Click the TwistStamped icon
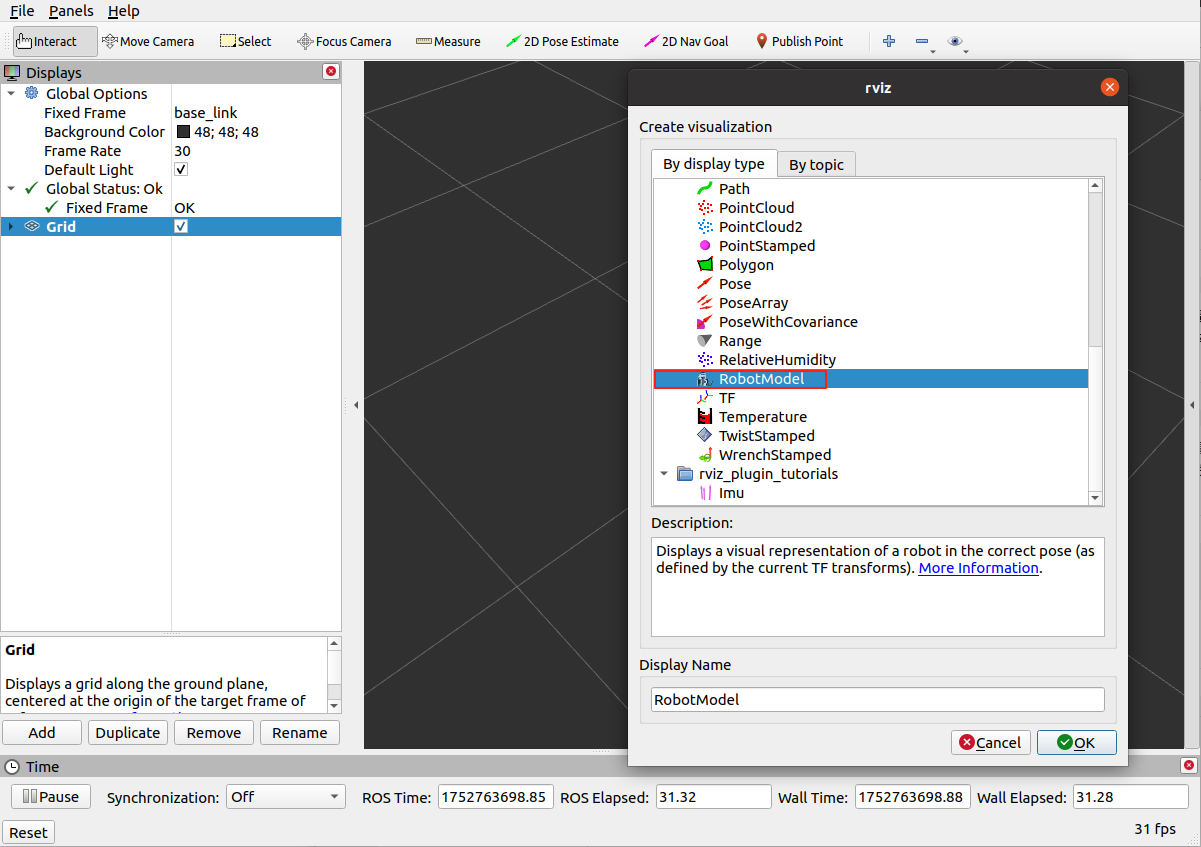This screenshot has height=847, width=1201. [705, 435]
